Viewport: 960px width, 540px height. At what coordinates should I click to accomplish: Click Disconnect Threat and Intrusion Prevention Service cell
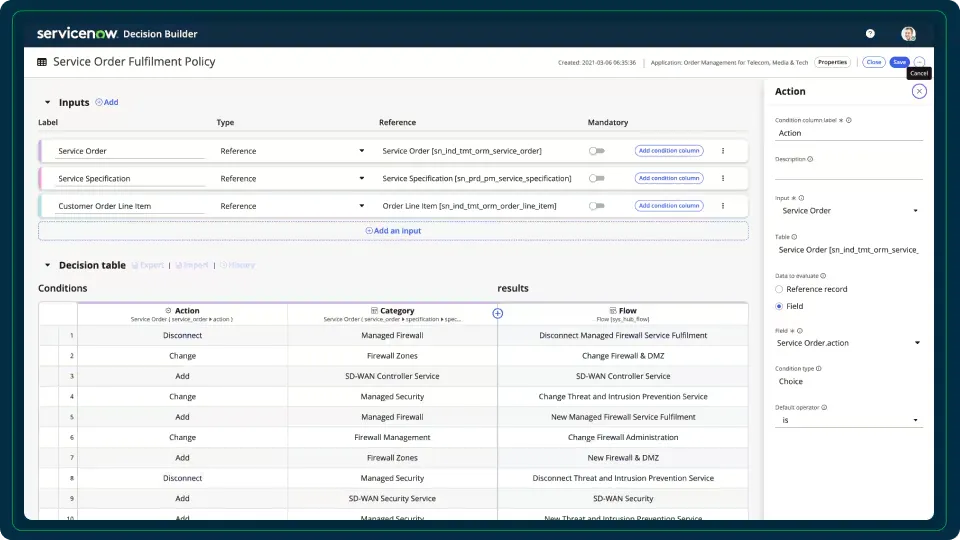pos(623,478)
